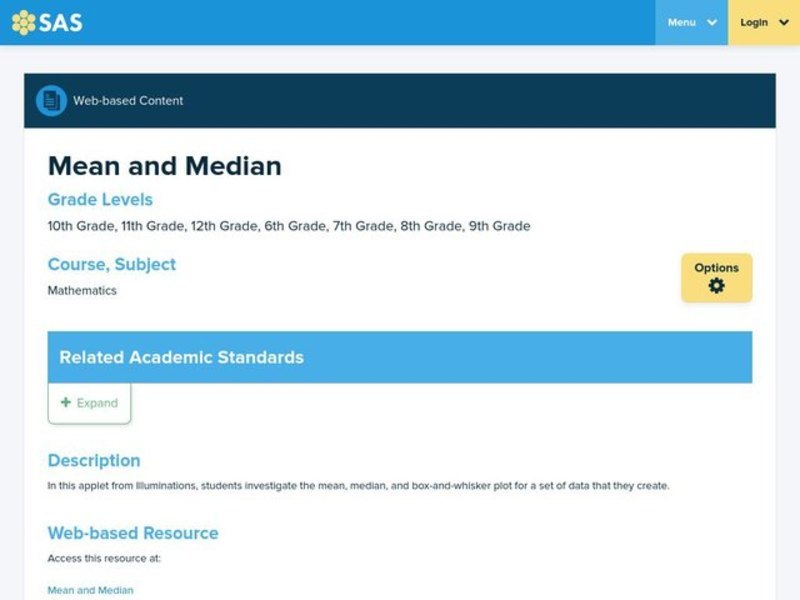800x600 pixels.
Task: Click the plus icon on the Expand button
Action: coord(65,402)
